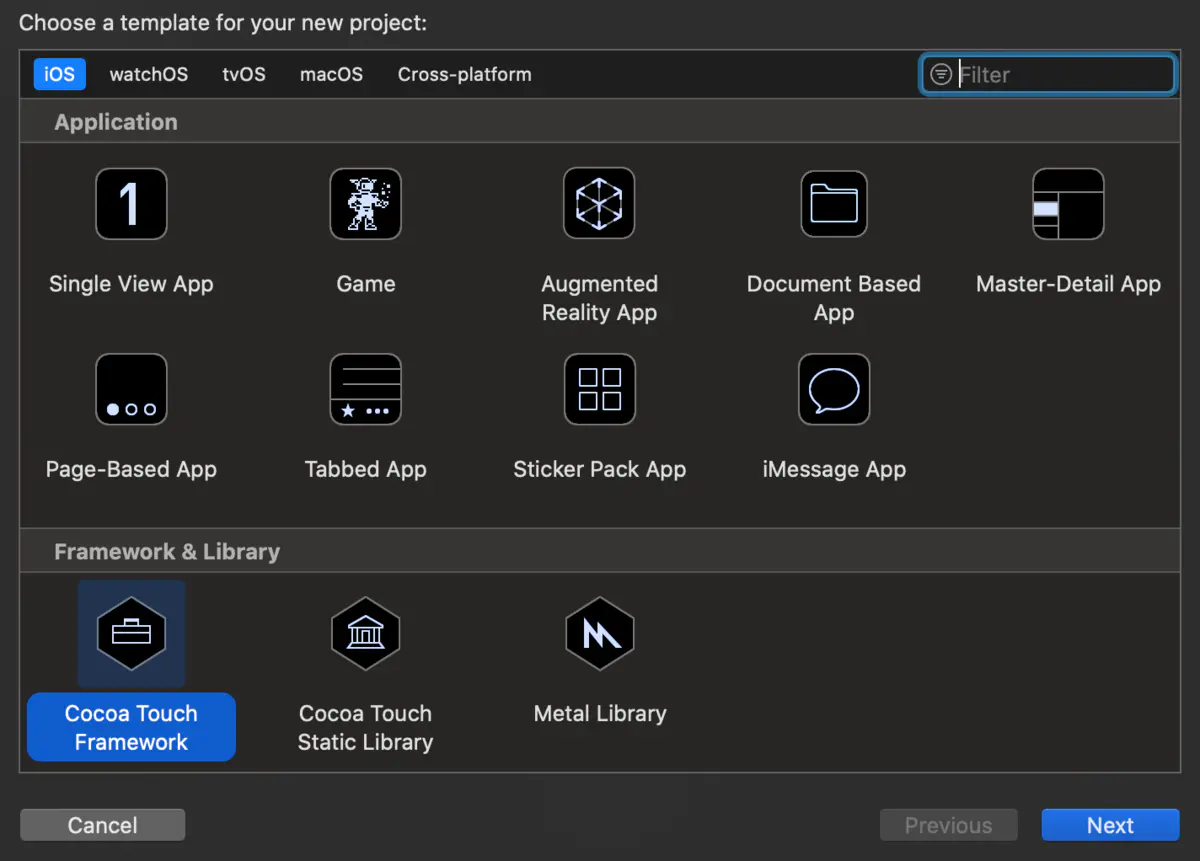
Task: Click the Game template label
Action: [366, 284]
